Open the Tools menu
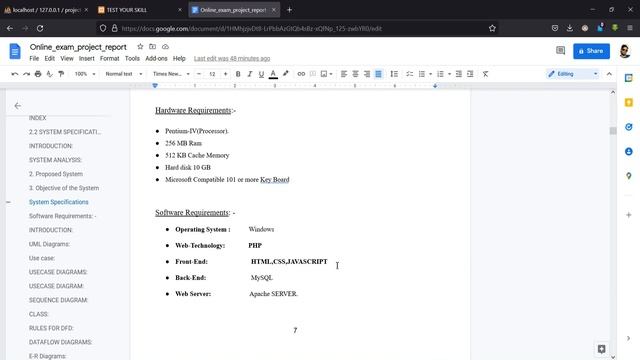640x360 pixels. tap(132, 58)
